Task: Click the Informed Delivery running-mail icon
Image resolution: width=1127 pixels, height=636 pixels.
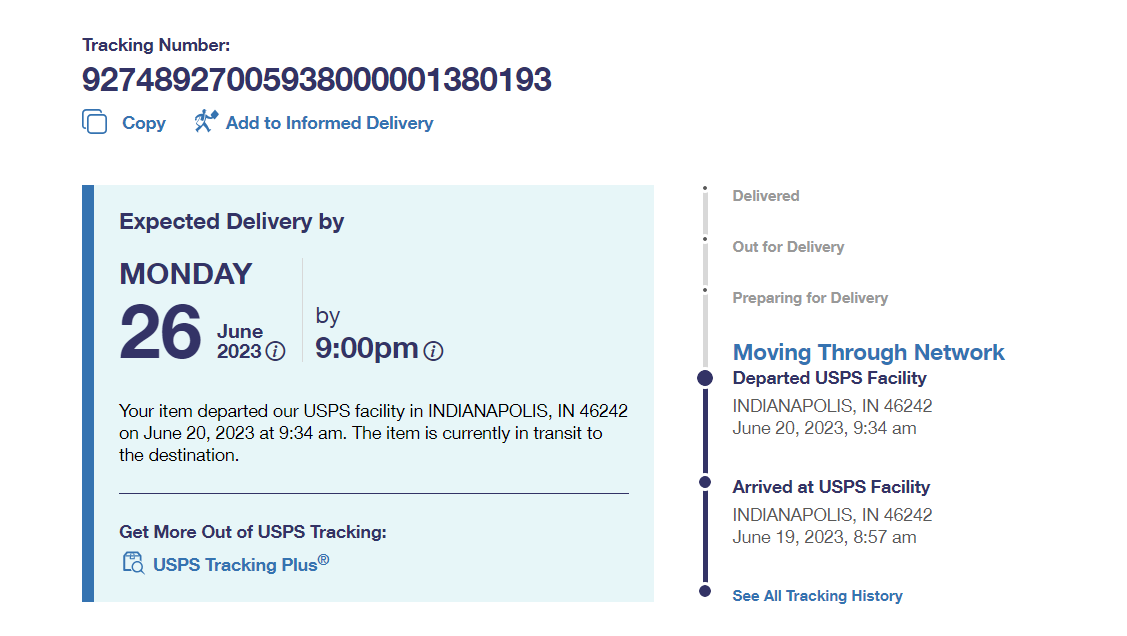Action: (x=205, y=122)
